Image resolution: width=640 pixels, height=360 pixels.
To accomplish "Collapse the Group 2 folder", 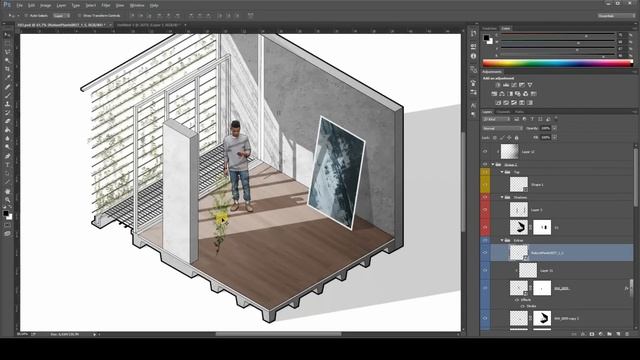I will [x=493, y=165].
